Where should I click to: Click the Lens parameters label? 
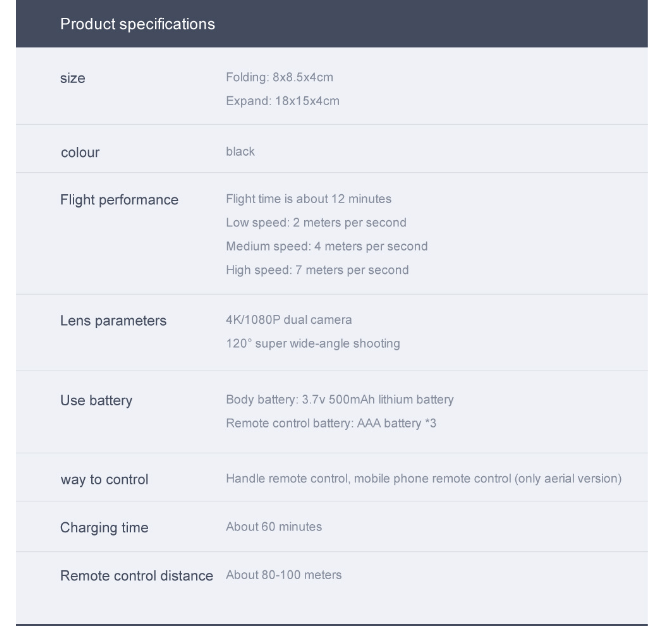113,321
